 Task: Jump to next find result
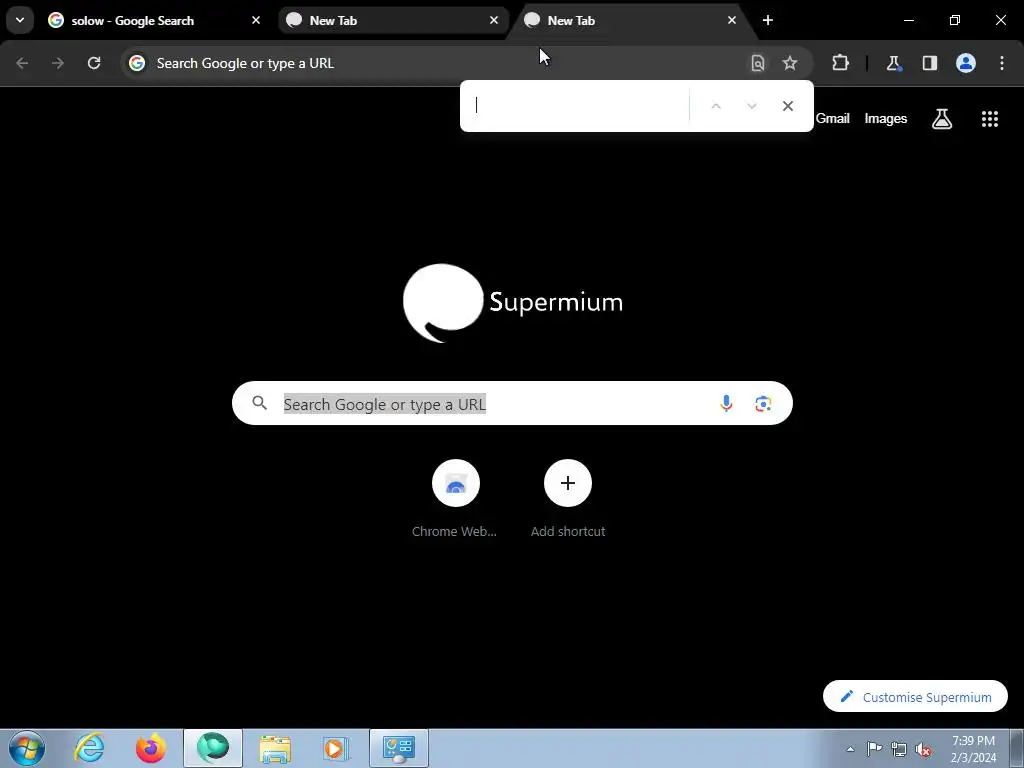pos(752,106)
